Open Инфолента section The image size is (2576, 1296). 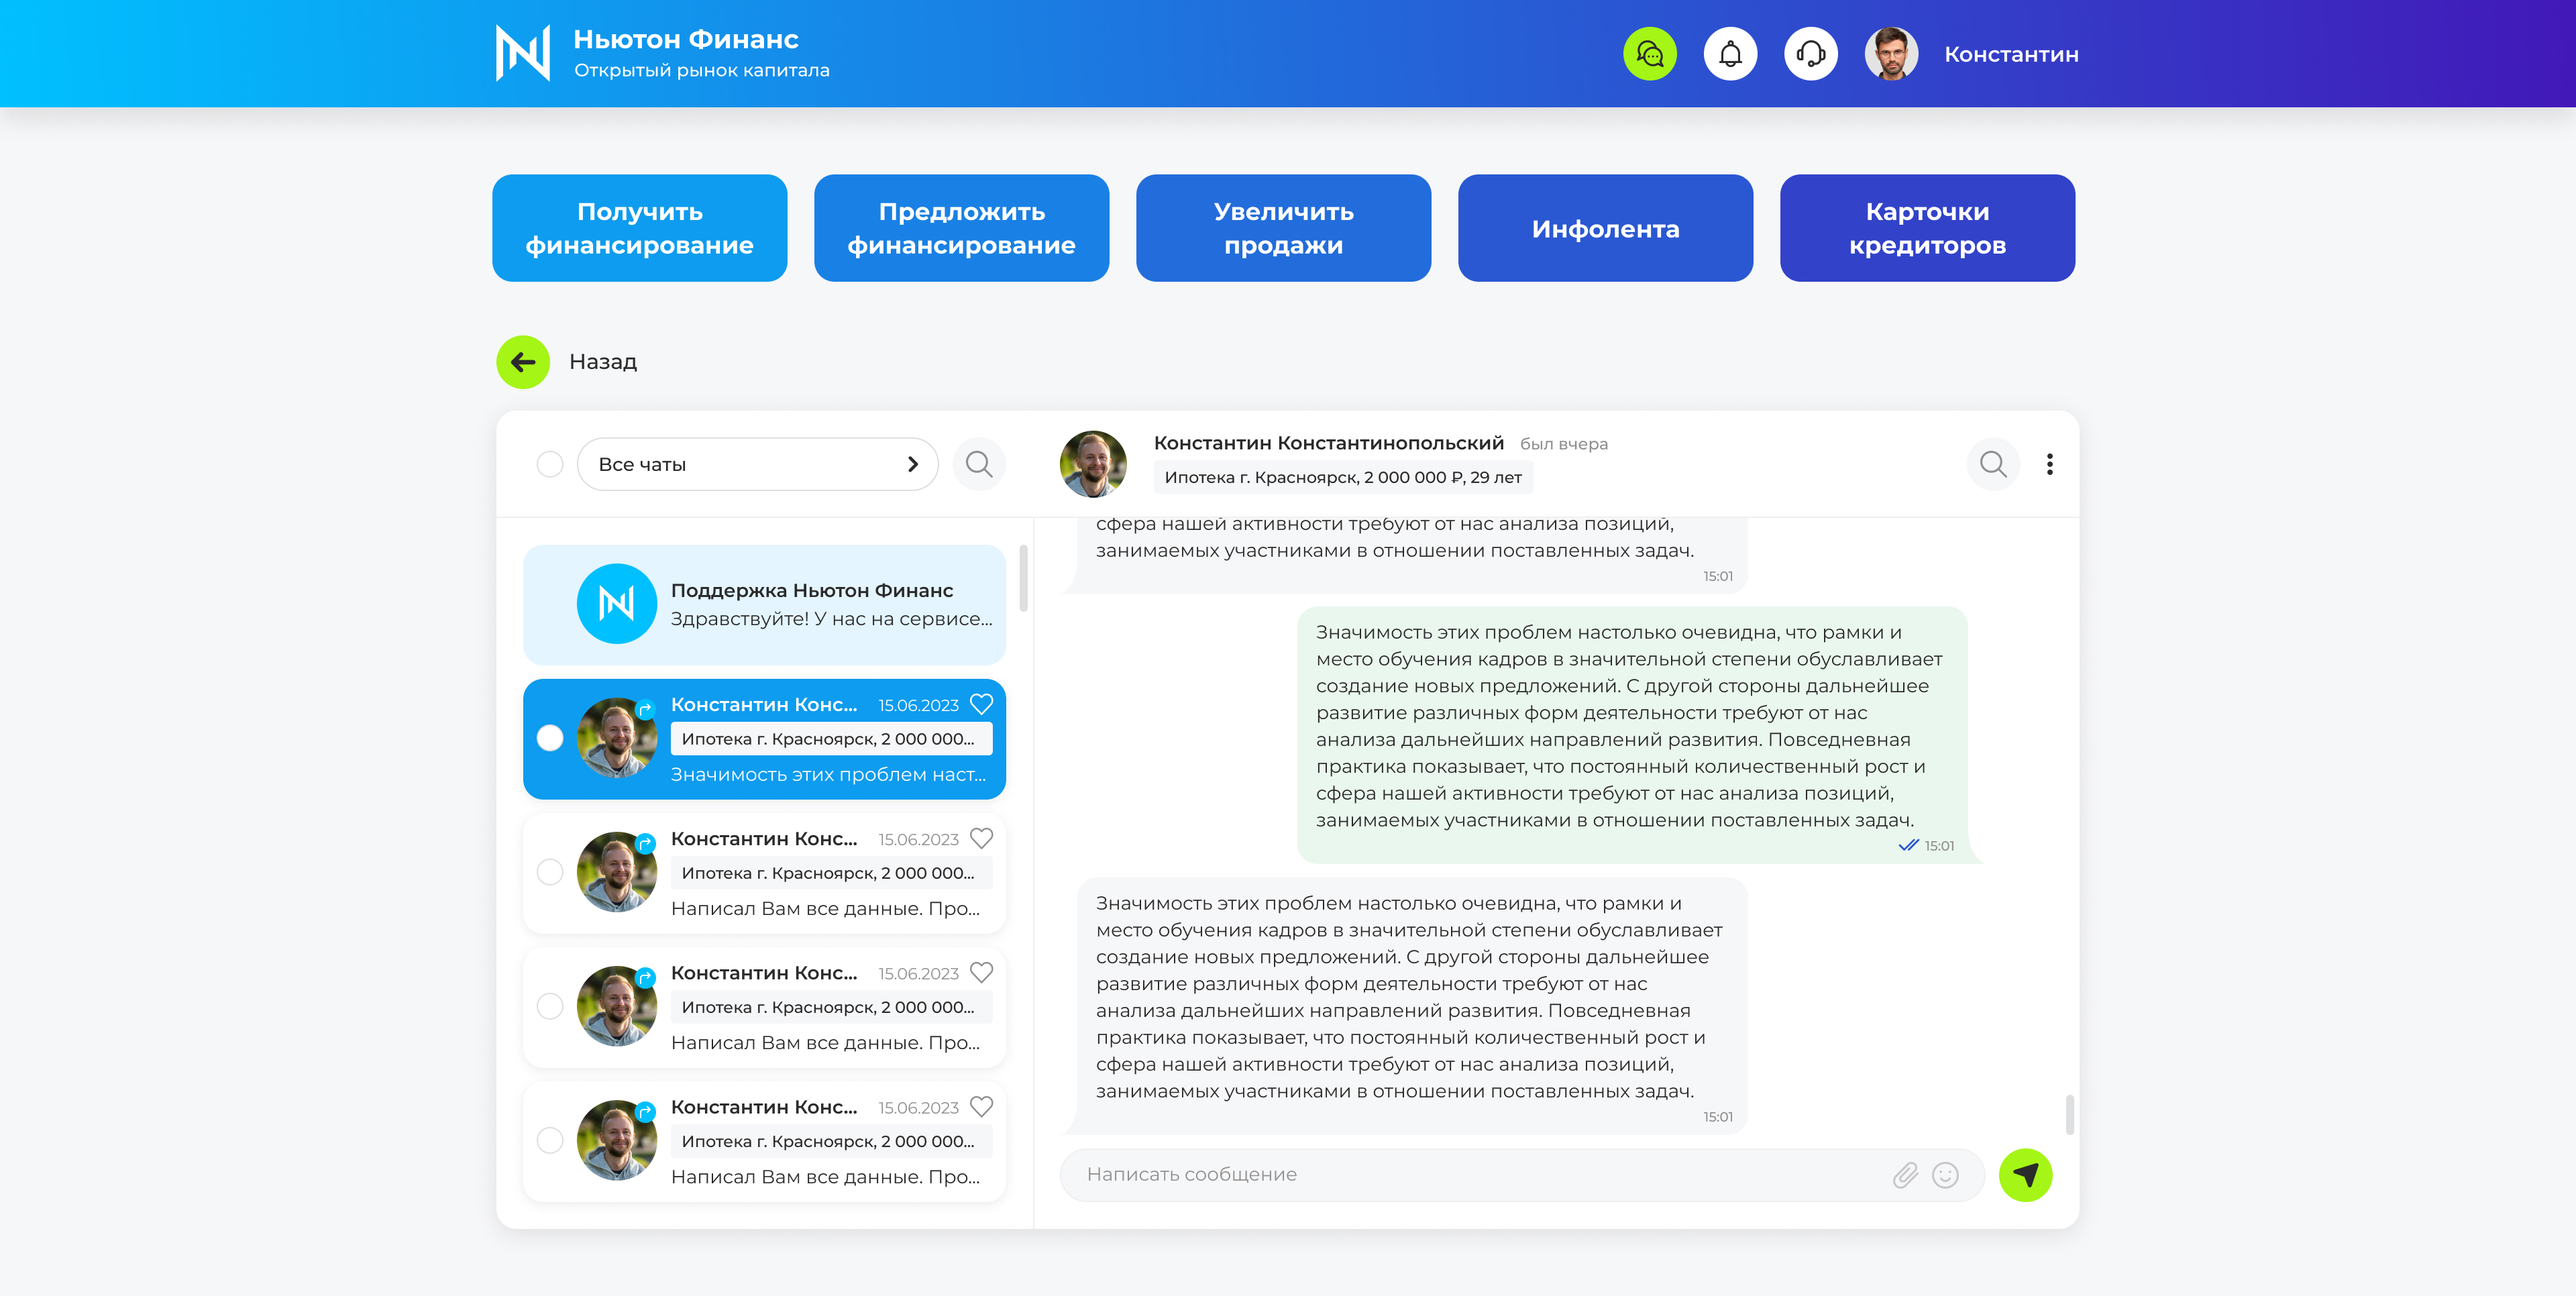point(1606,228)
